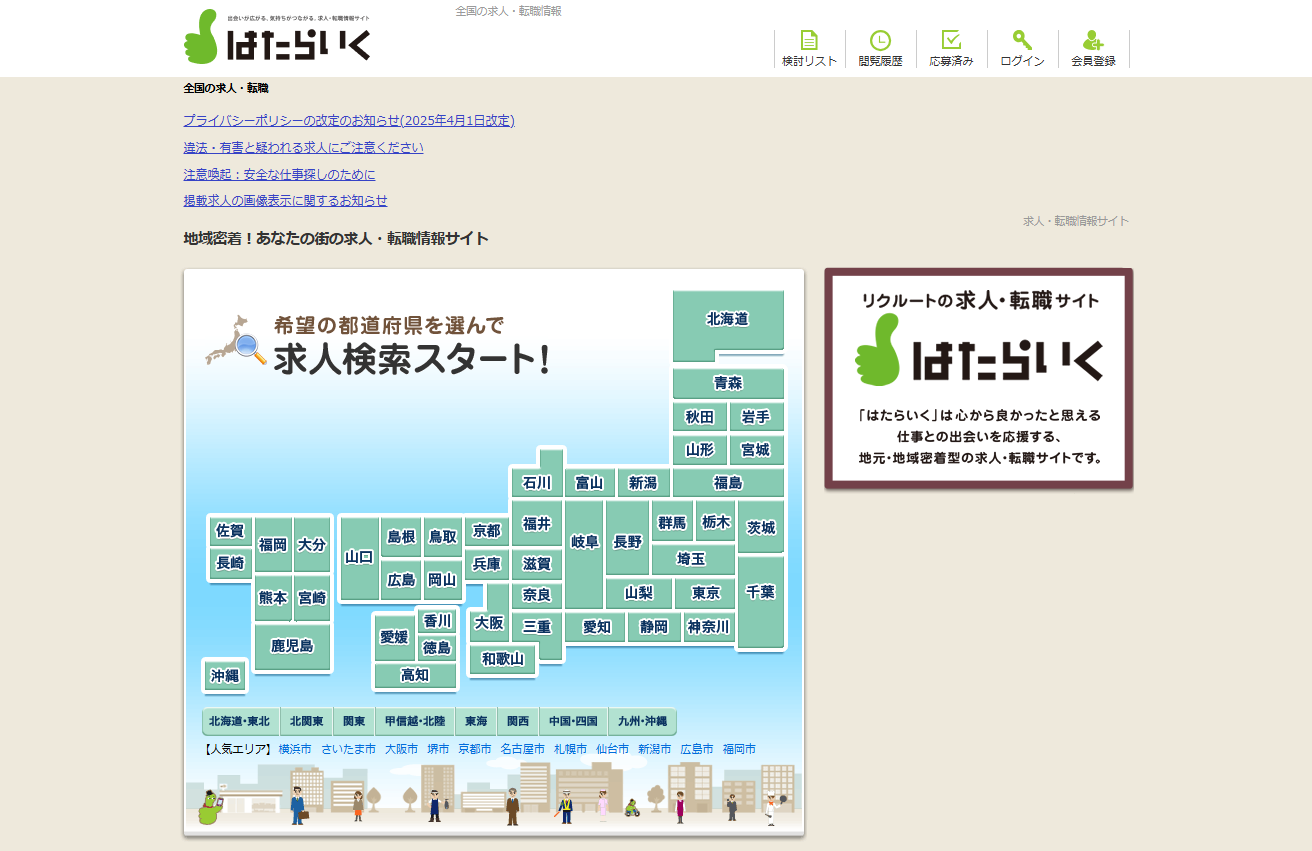Click the 掲載求人の画像表示 notice link
The width and height of the screenshot is (1312, 851).
285,201
